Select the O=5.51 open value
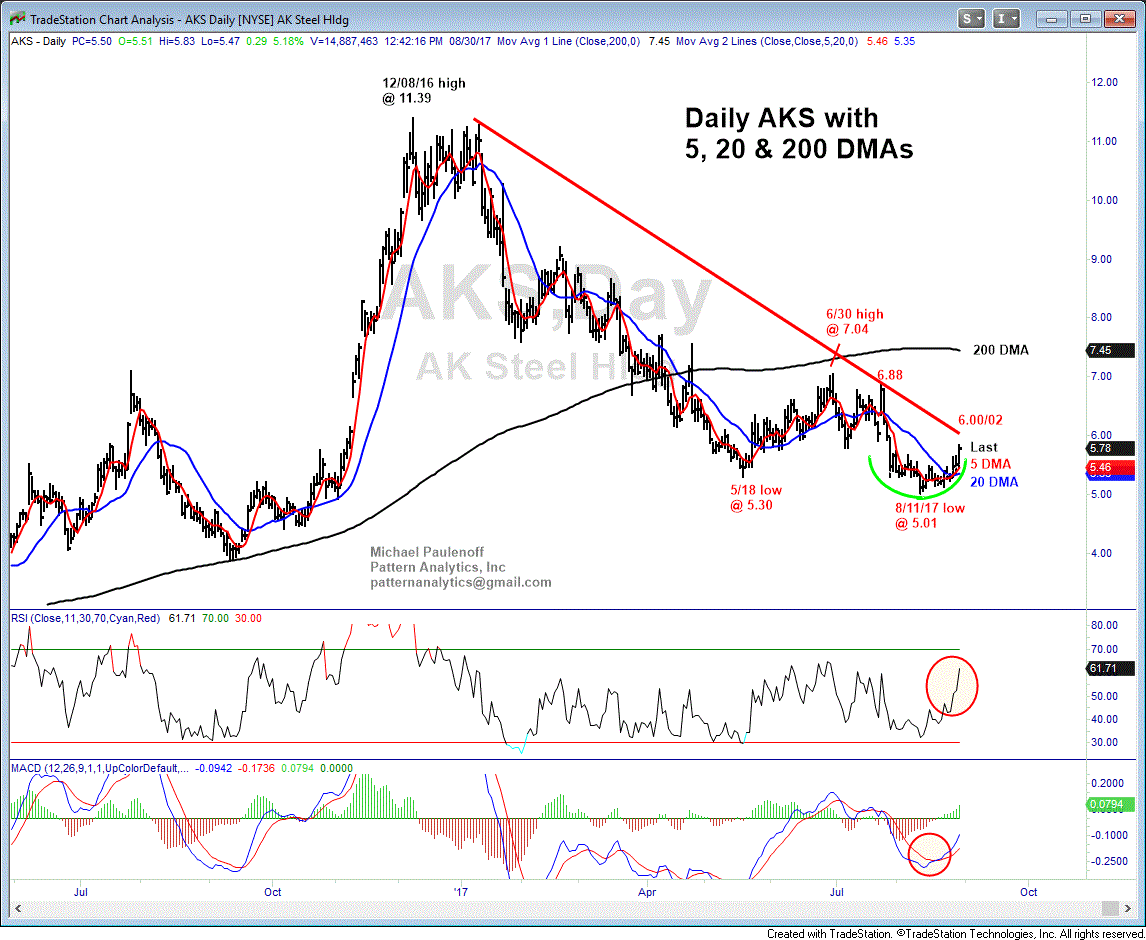1146x940 pixels. click(137, 42)
